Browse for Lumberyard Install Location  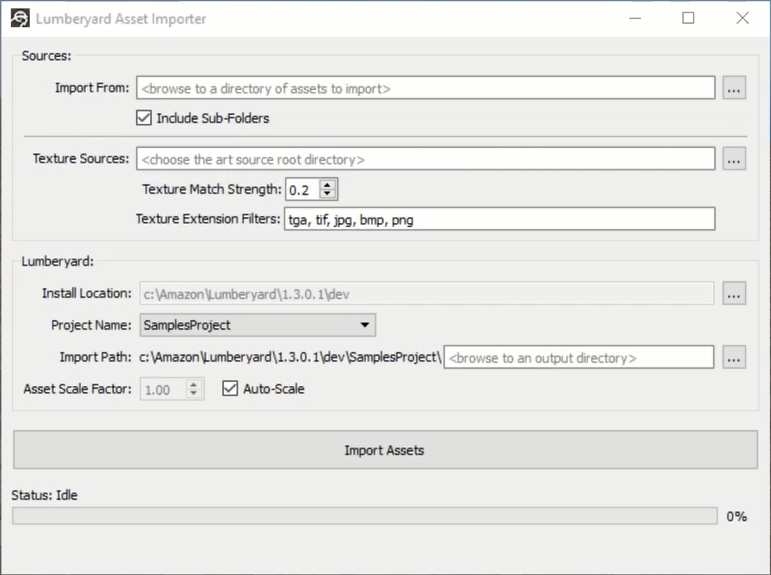(734, 294)
